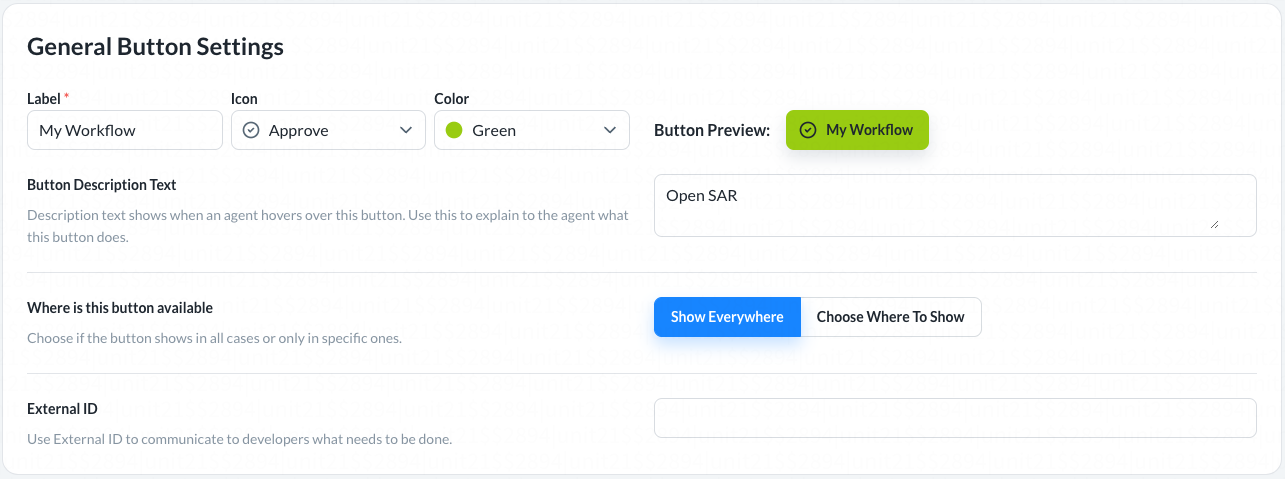This screenshot has height=479, width=1285.
Task: Focus the empty External ID input field
Action: click(x=954, y=418)
